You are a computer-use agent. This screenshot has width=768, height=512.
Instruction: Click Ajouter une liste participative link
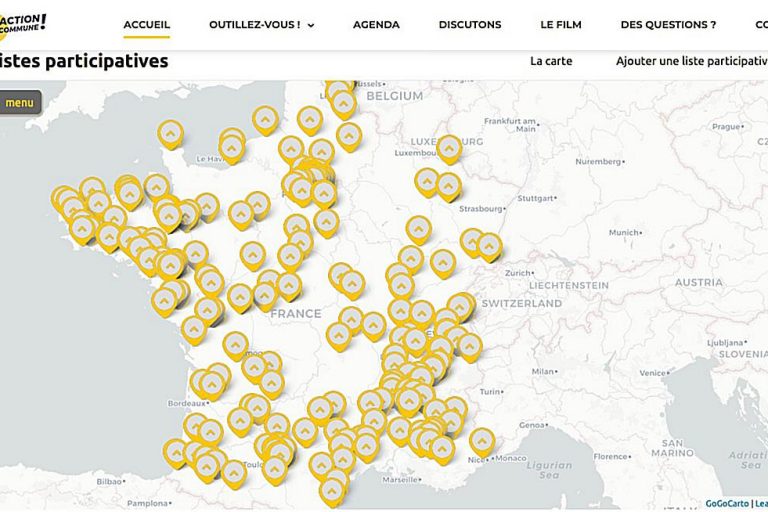tap(691, 61)
